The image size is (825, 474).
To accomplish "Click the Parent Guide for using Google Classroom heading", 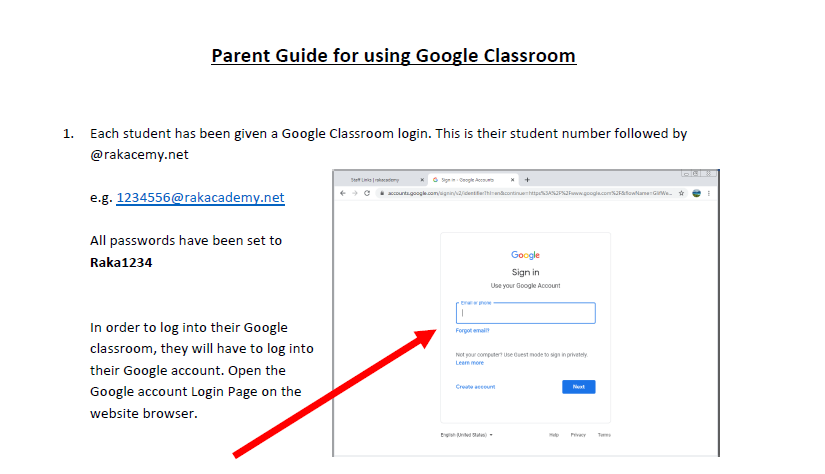I will pos(394,56).
